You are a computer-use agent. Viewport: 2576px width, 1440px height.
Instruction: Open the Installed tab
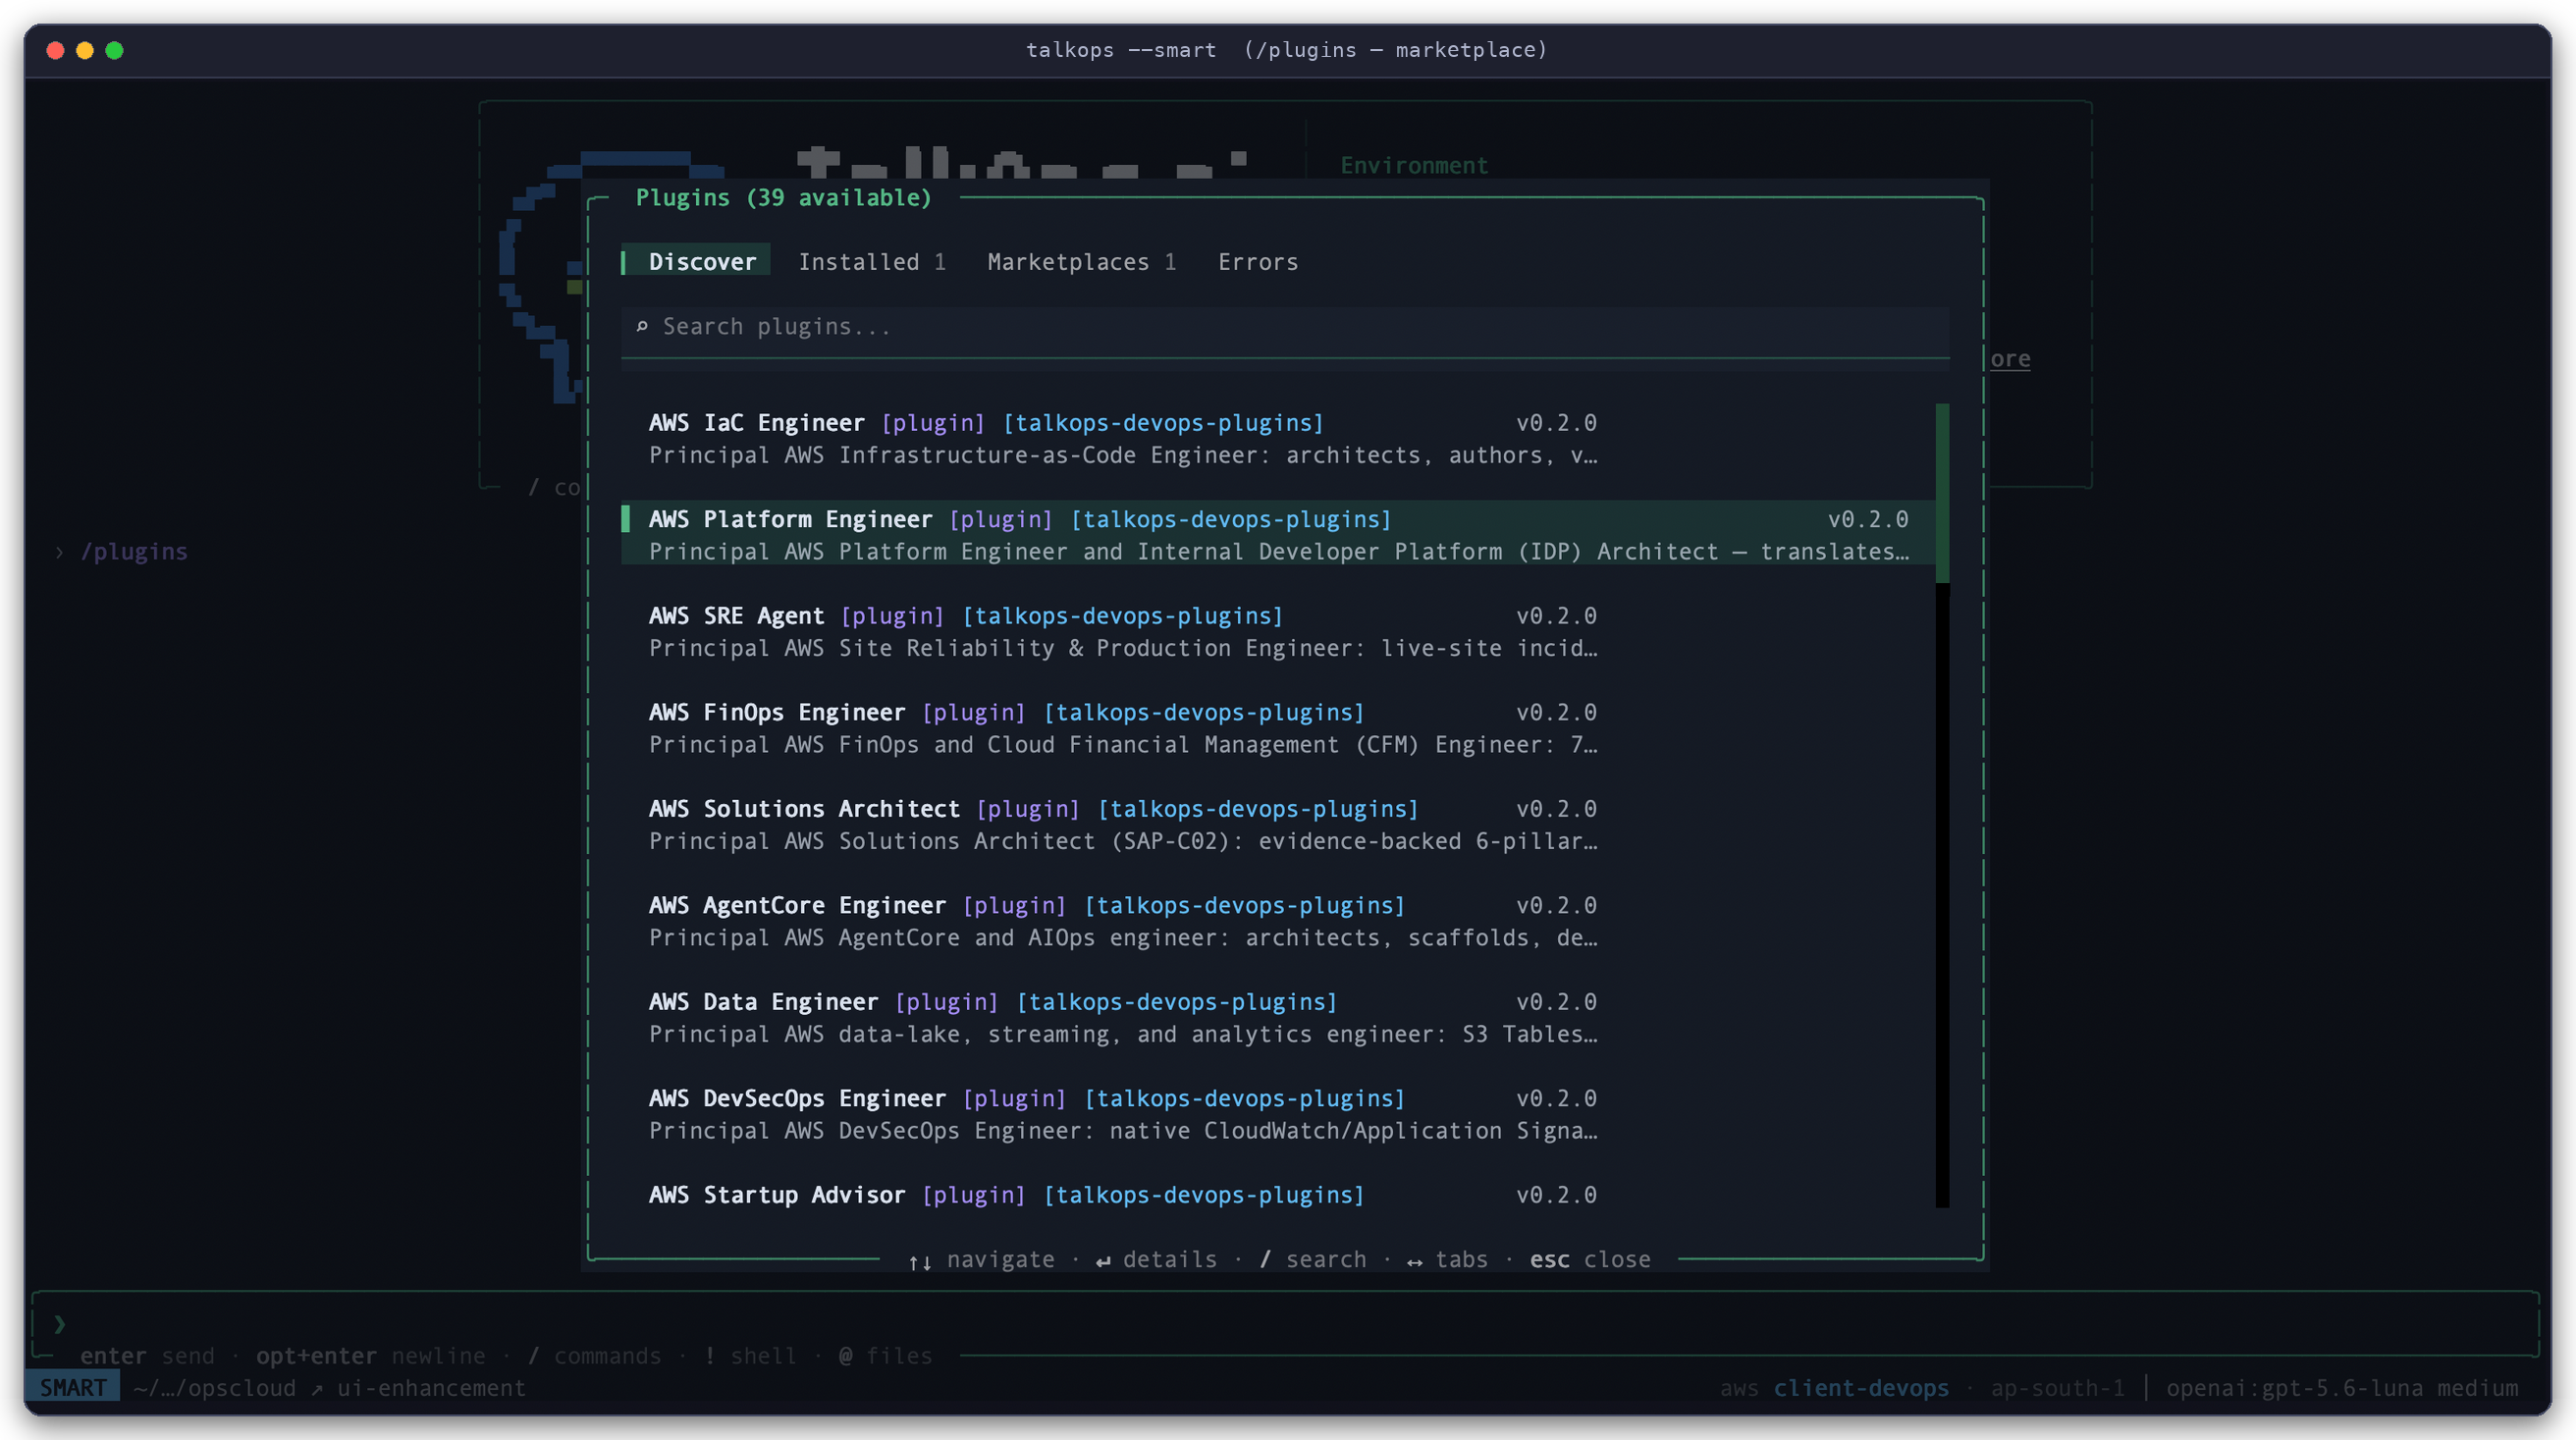[871, 262]
